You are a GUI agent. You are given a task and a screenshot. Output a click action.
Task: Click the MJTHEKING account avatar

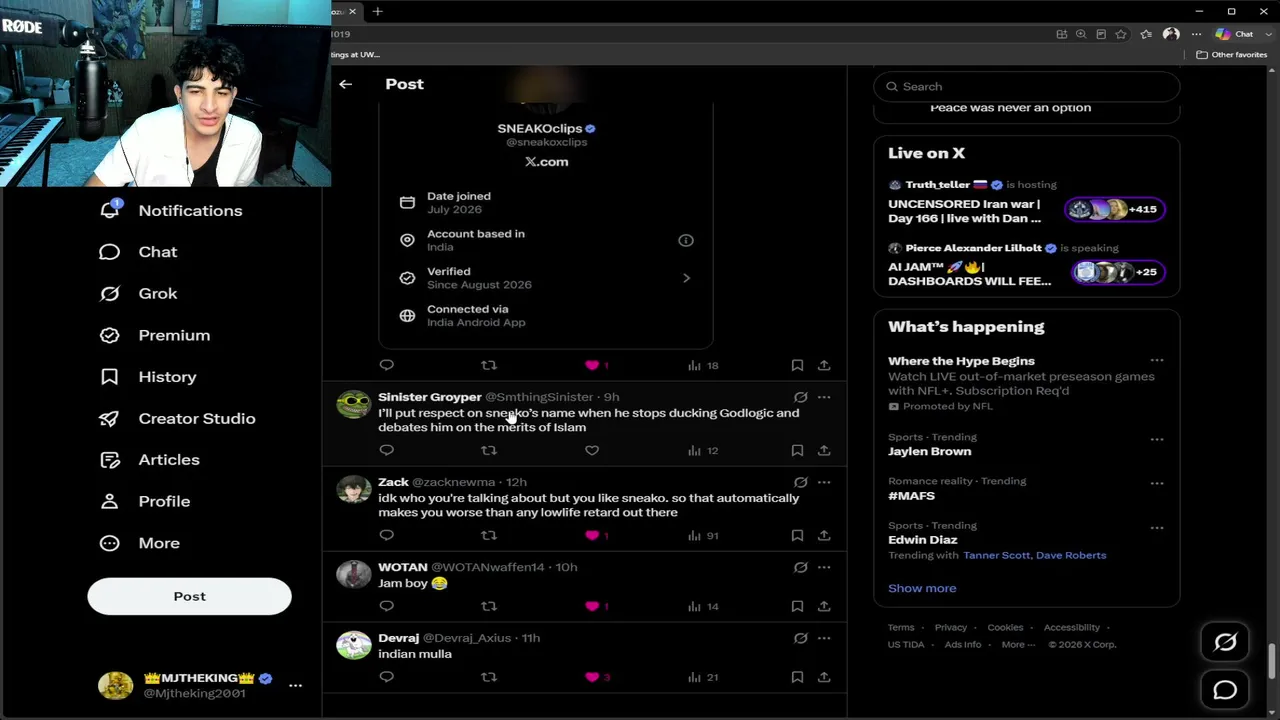115,685
